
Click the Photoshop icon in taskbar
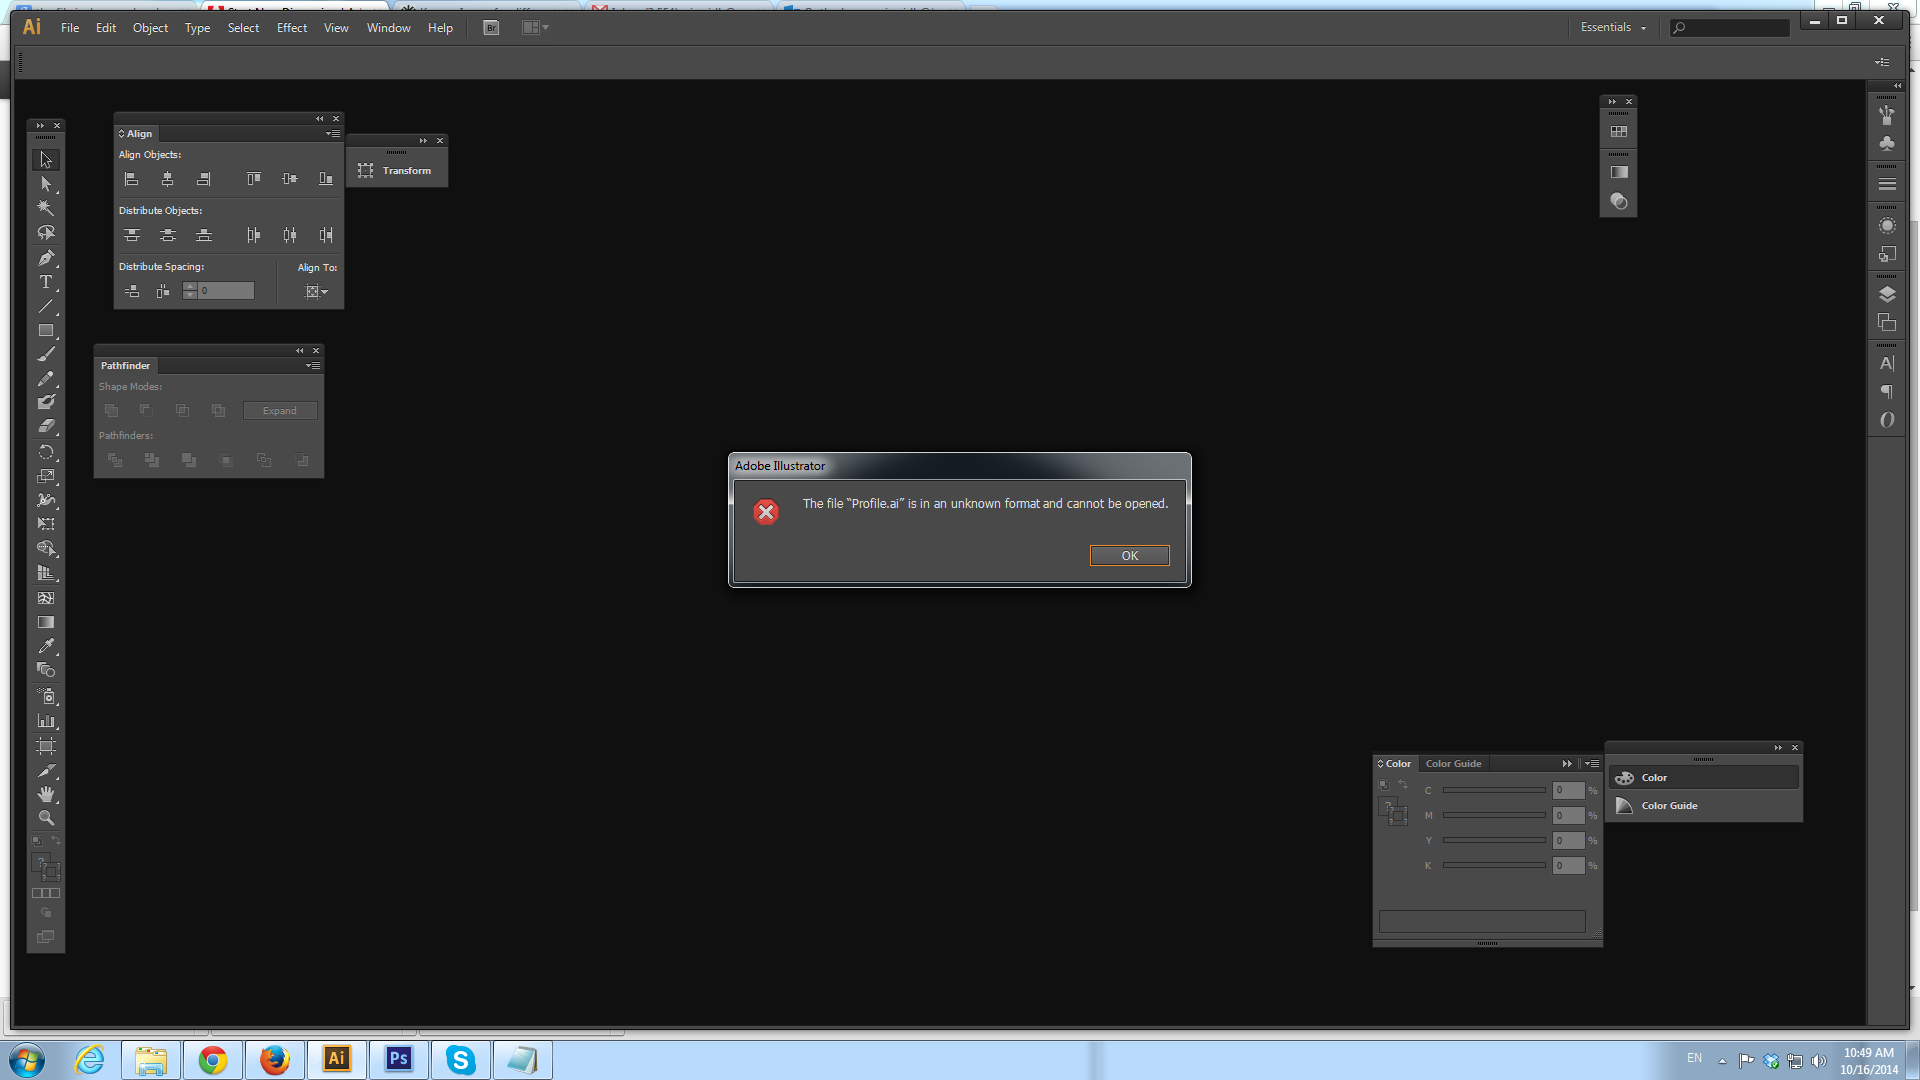pos(396,1059)
